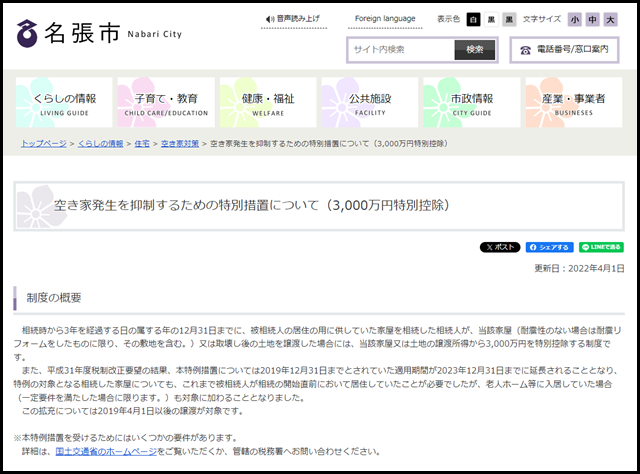Open the Foreign language link
Screen dimensions: 640x474
tap(385, 18)
